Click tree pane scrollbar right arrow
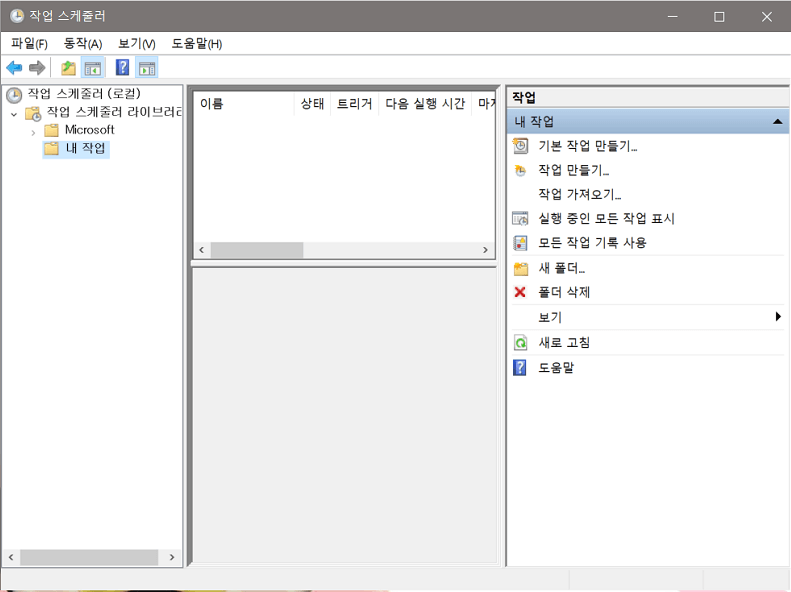The width and height of the screenshot is (791, 592). coord(172,558)
